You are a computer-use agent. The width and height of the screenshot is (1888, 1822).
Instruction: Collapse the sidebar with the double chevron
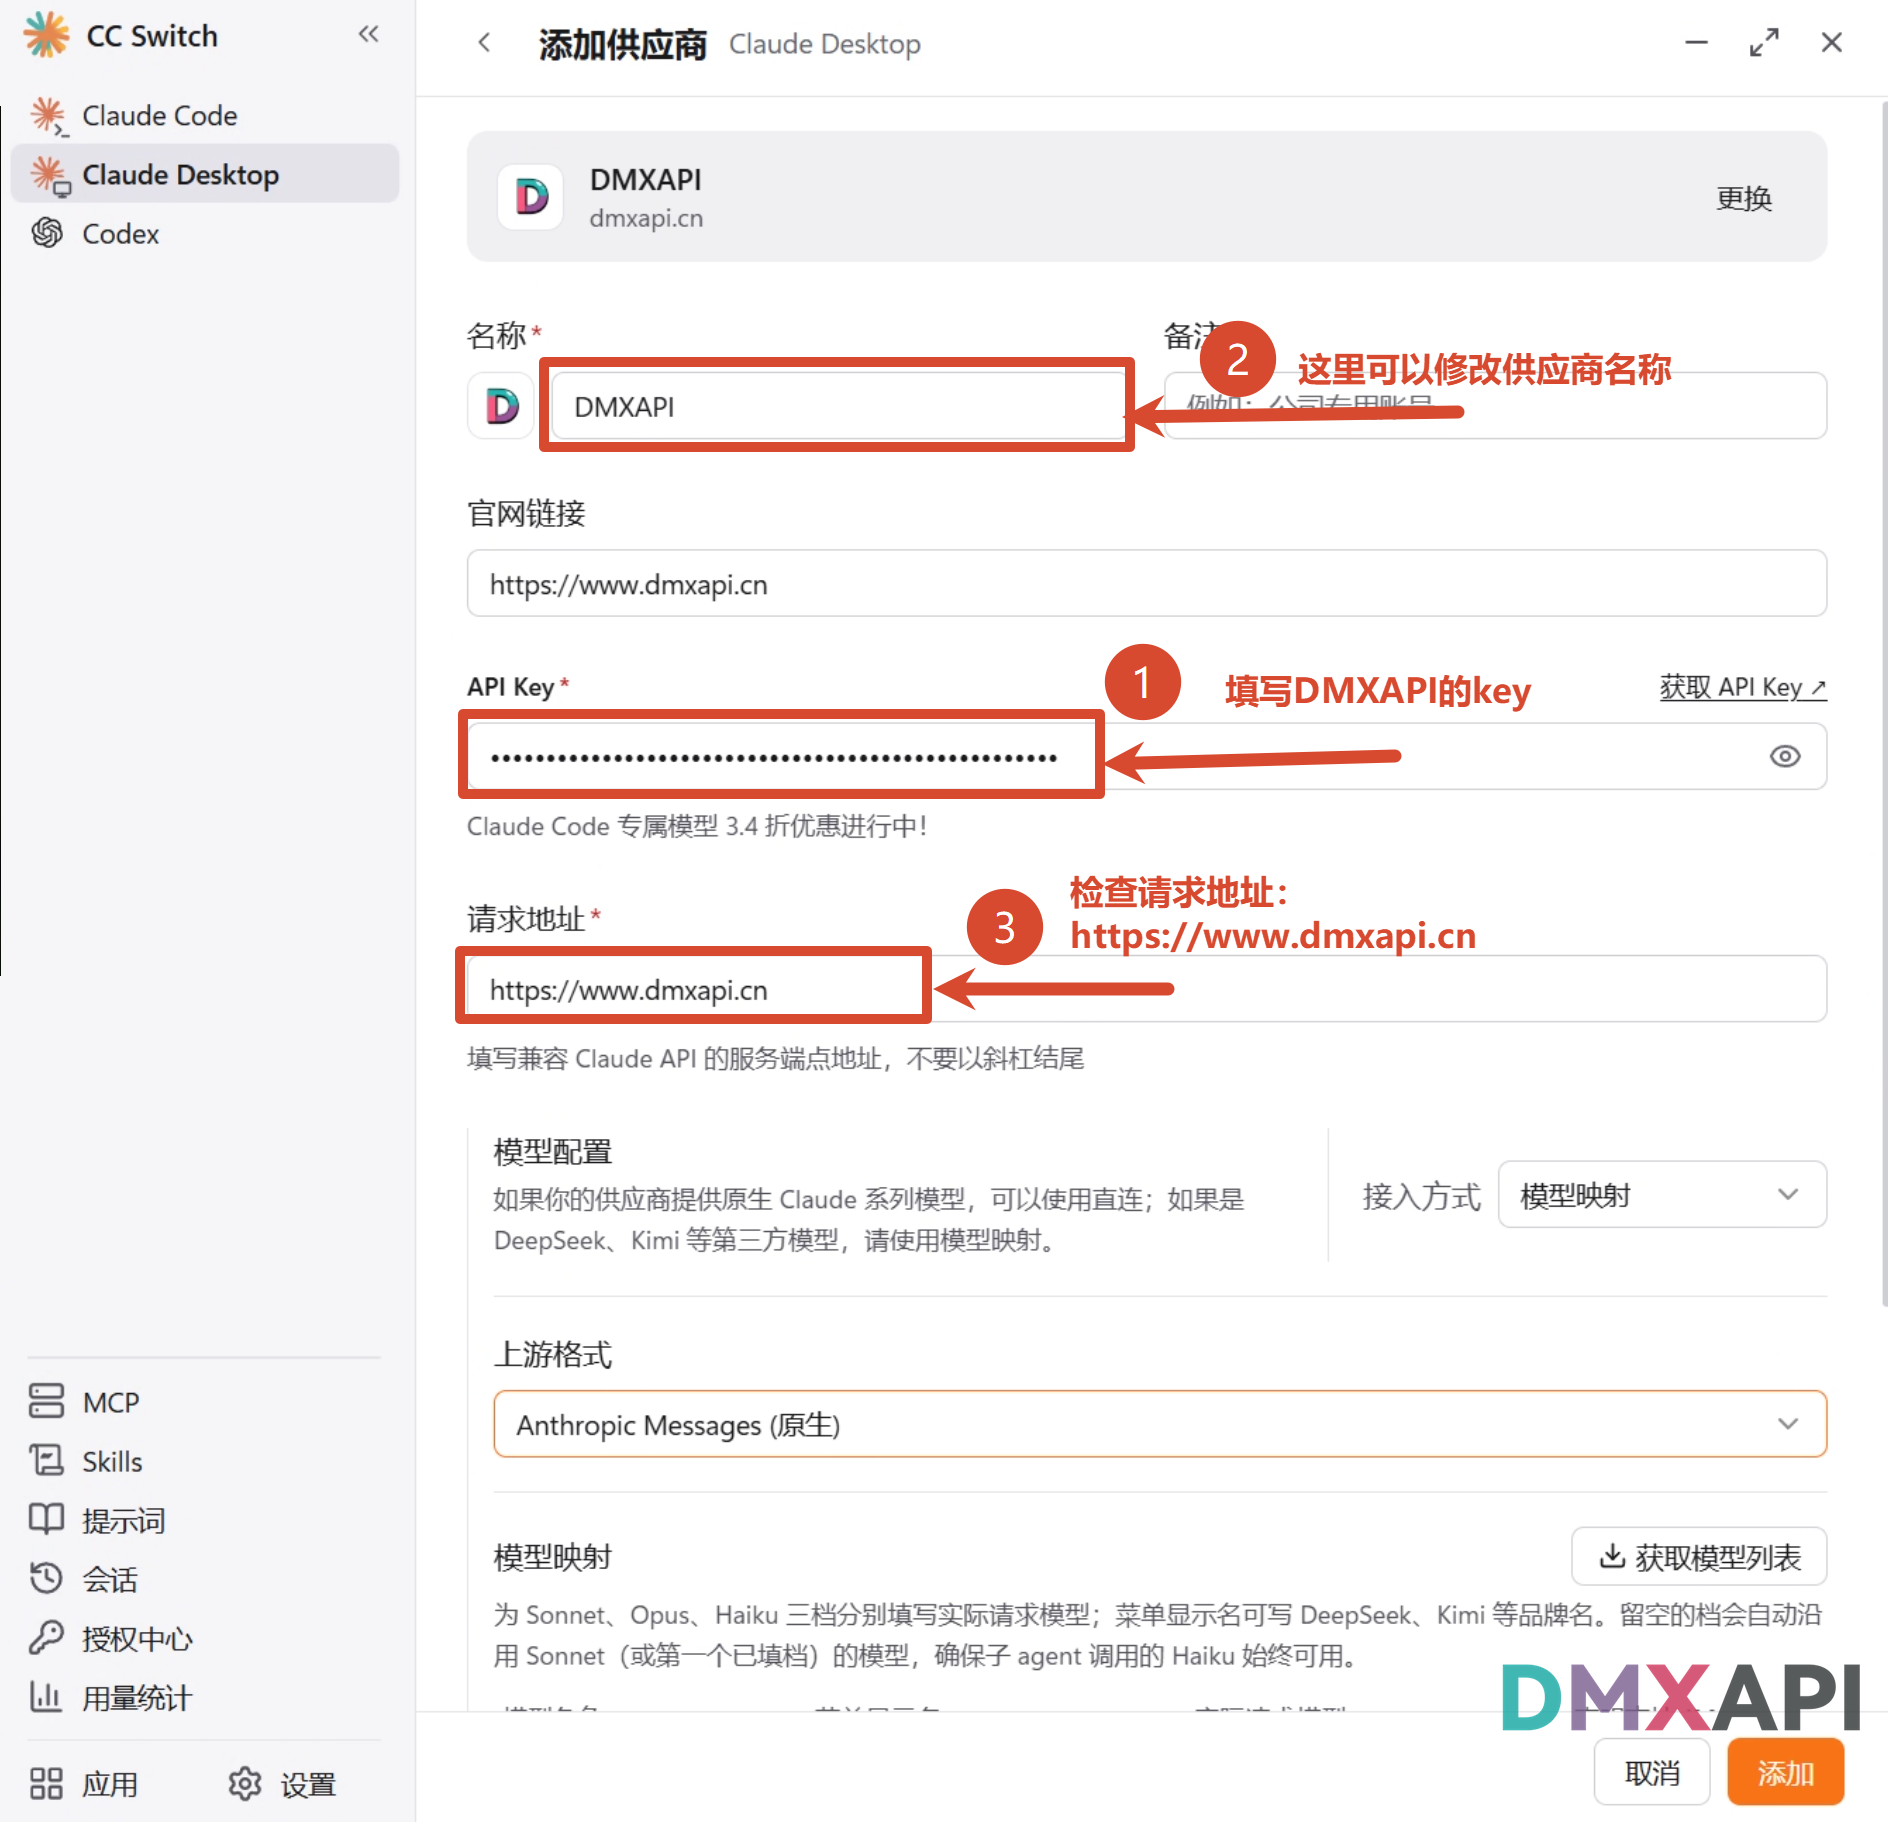[x=369, y=35]
